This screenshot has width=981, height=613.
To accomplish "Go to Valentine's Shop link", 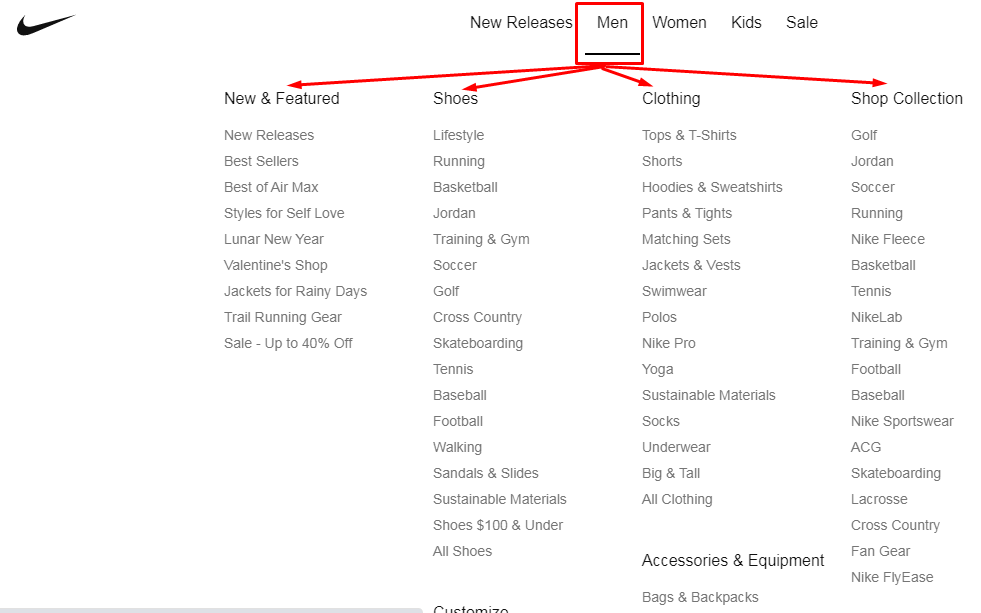I will [275, 265].
